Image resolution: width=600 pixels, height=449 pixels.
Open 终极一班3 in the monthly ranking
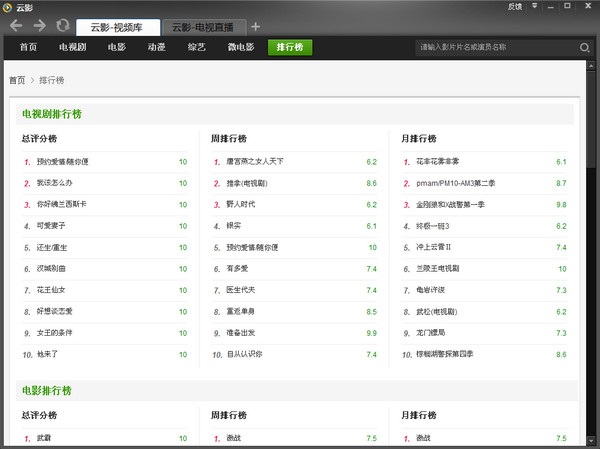tap(433, 226)
